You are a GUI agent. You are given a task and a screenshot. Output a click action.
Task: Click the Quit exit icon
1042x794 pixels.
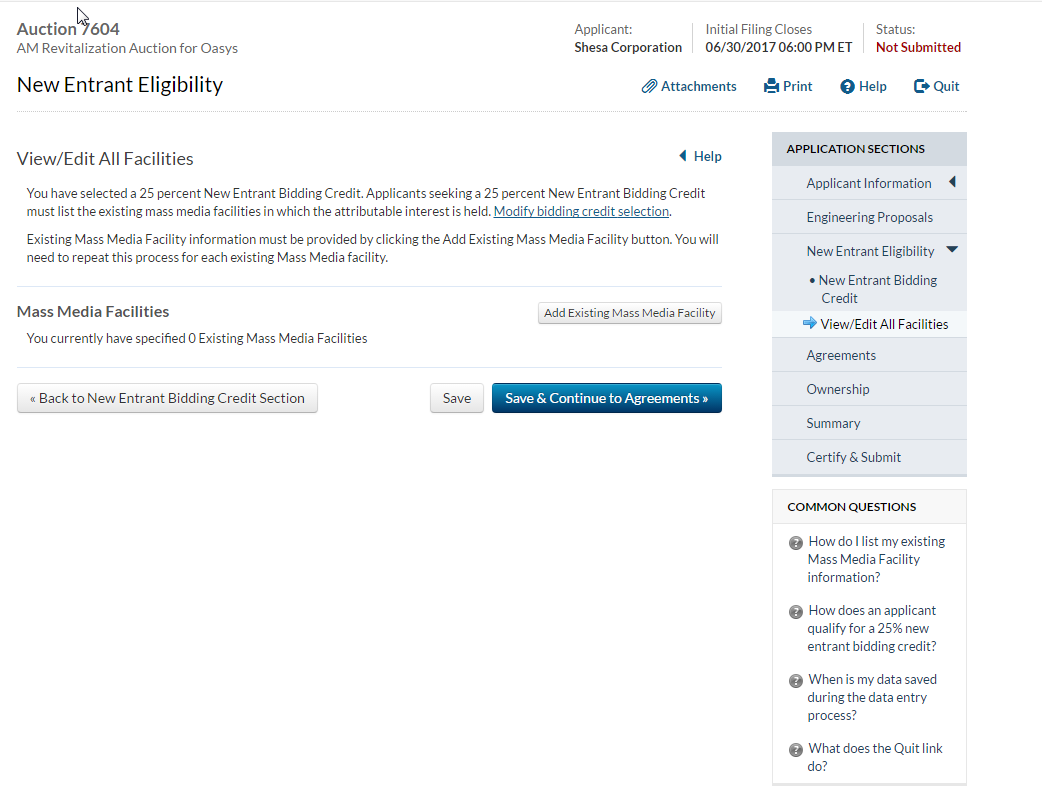click(x=921, y=87)
